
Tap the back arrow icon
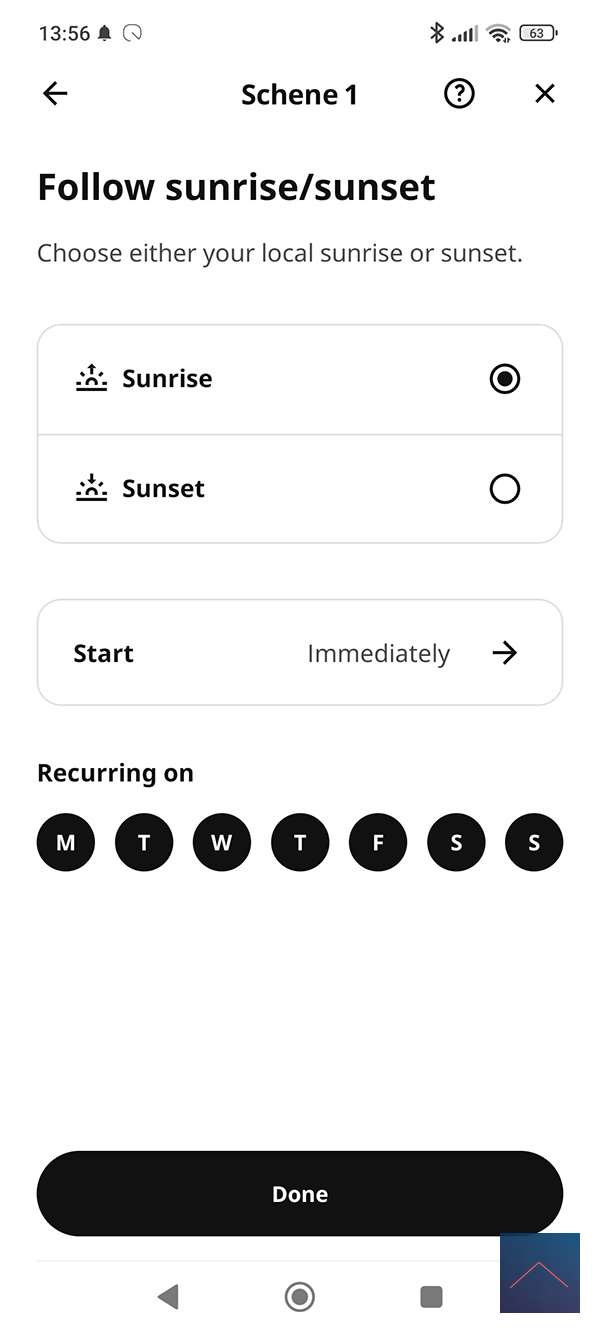(55, 94)
